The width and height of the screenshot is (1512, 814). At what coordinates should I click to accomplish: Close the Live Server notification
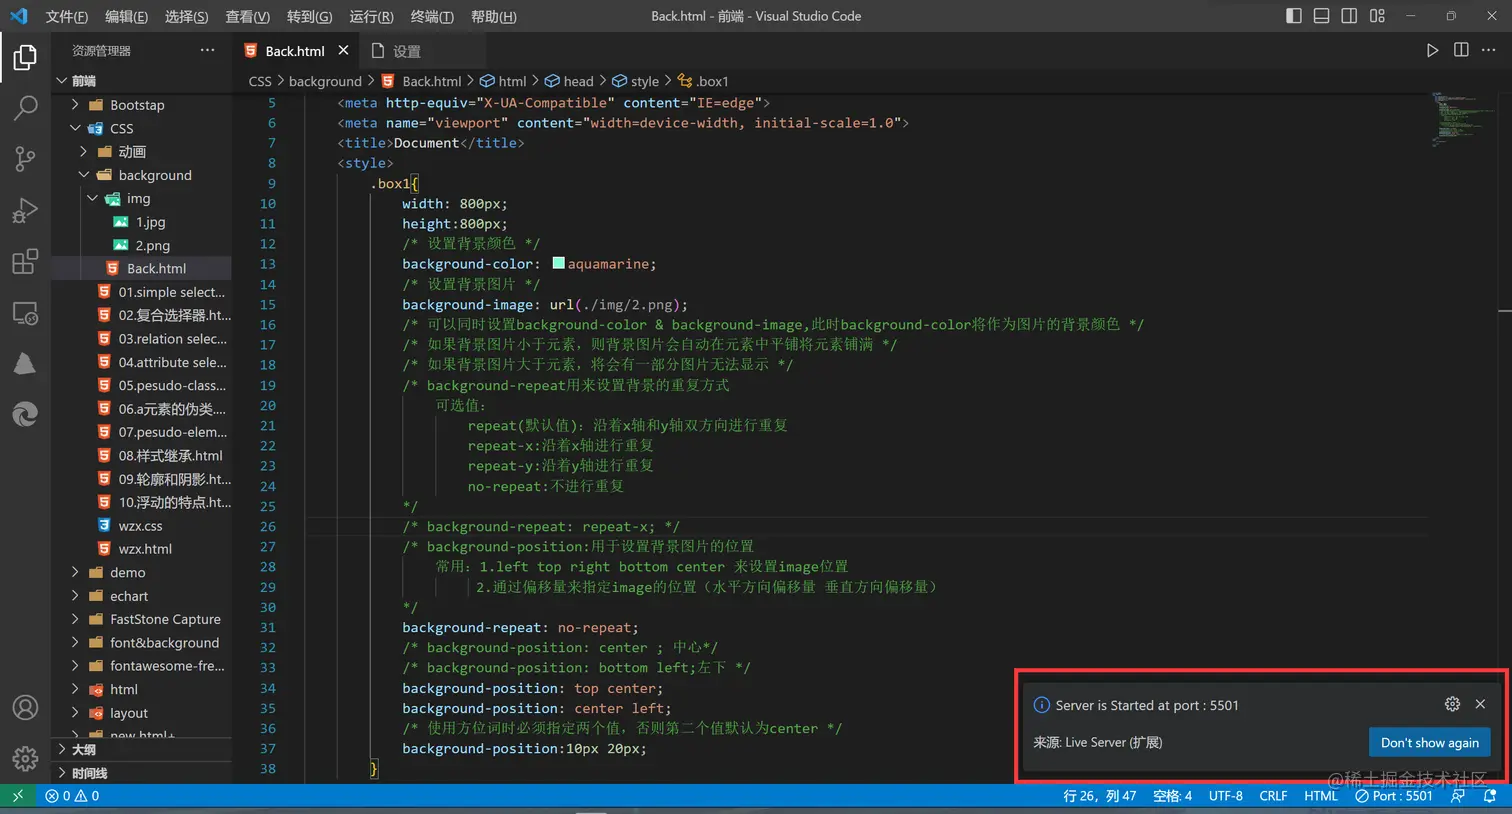pyautogui.click(x=1480, y=704)
